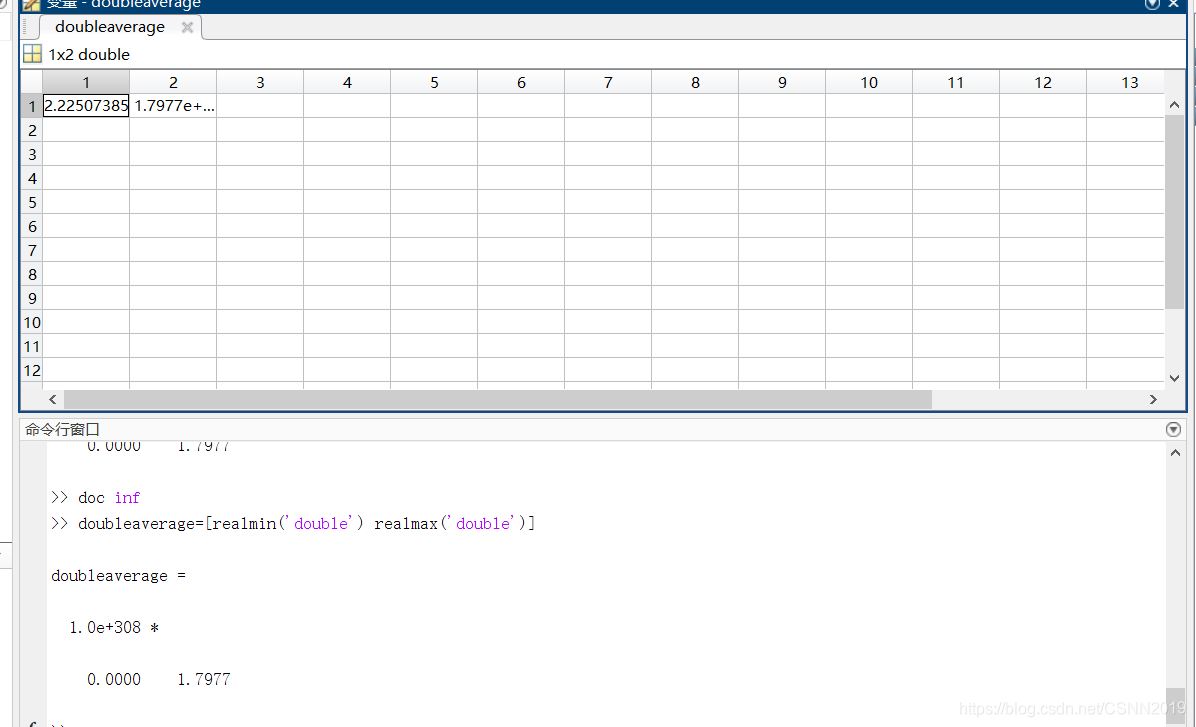Click the bottom 1.7977 output value
The image size is (1196, 727).
click(x=204, y=679)
